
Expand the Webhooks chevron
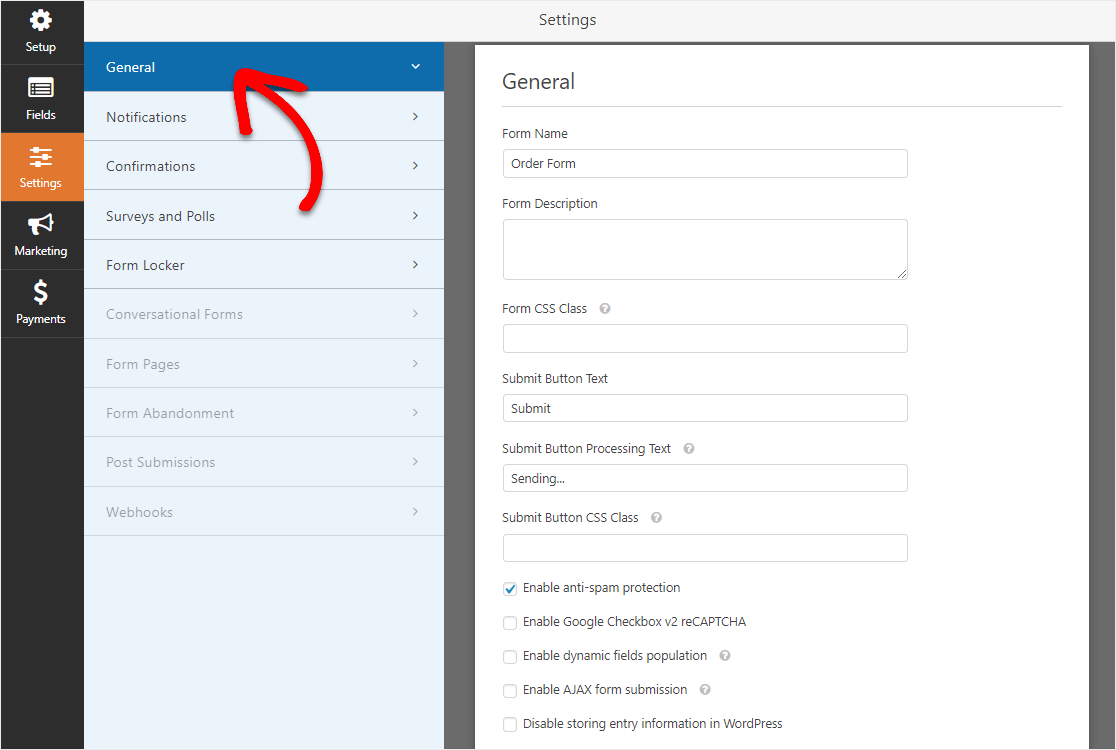tap(416, 512)
